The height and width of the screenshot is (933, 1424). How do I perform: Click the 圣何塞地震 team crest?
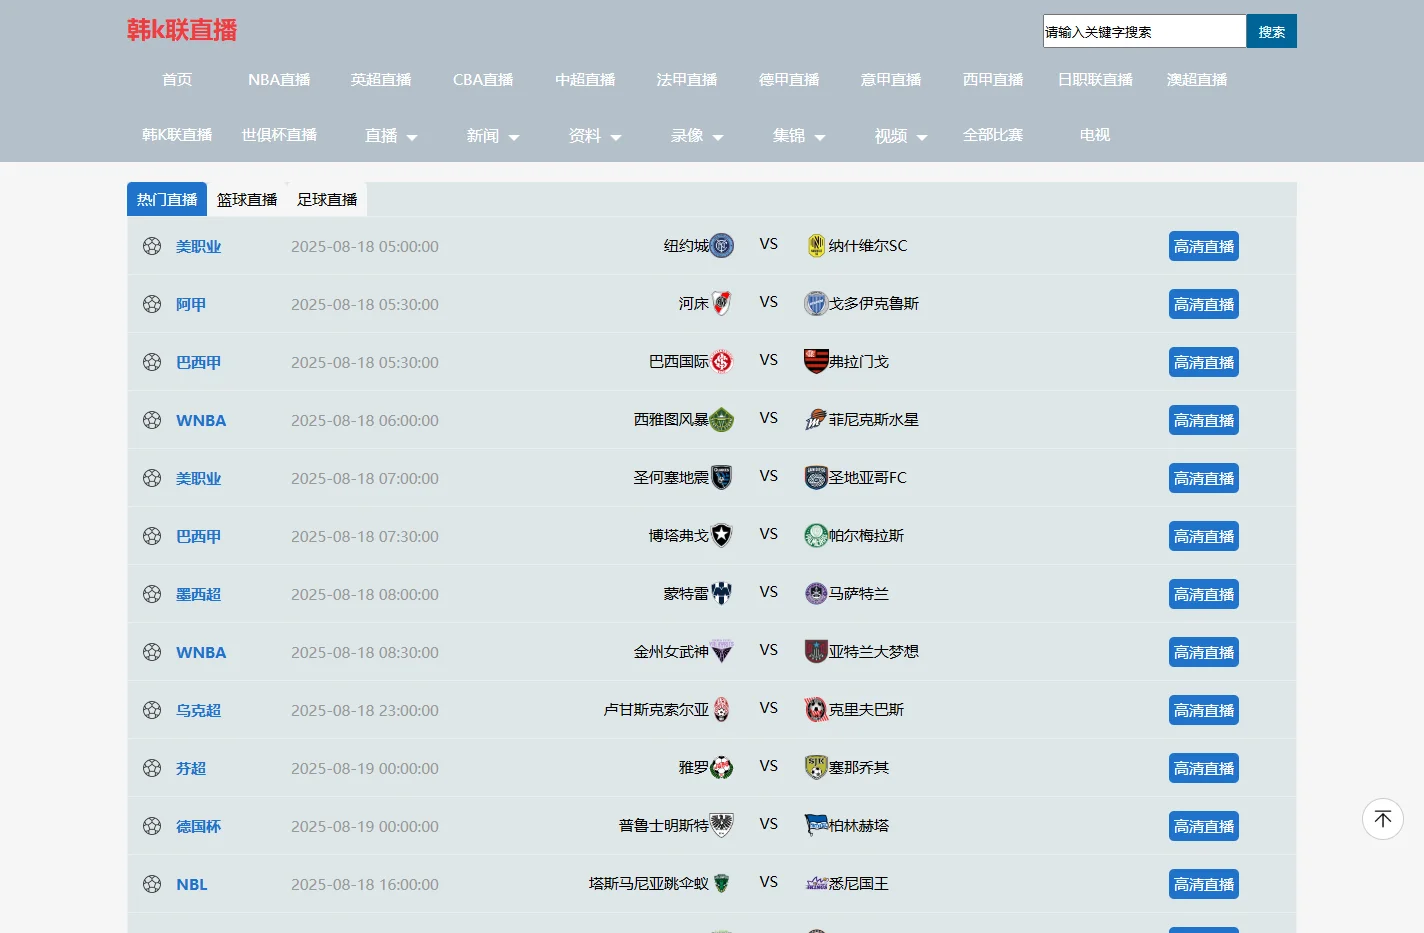point(722,478)
